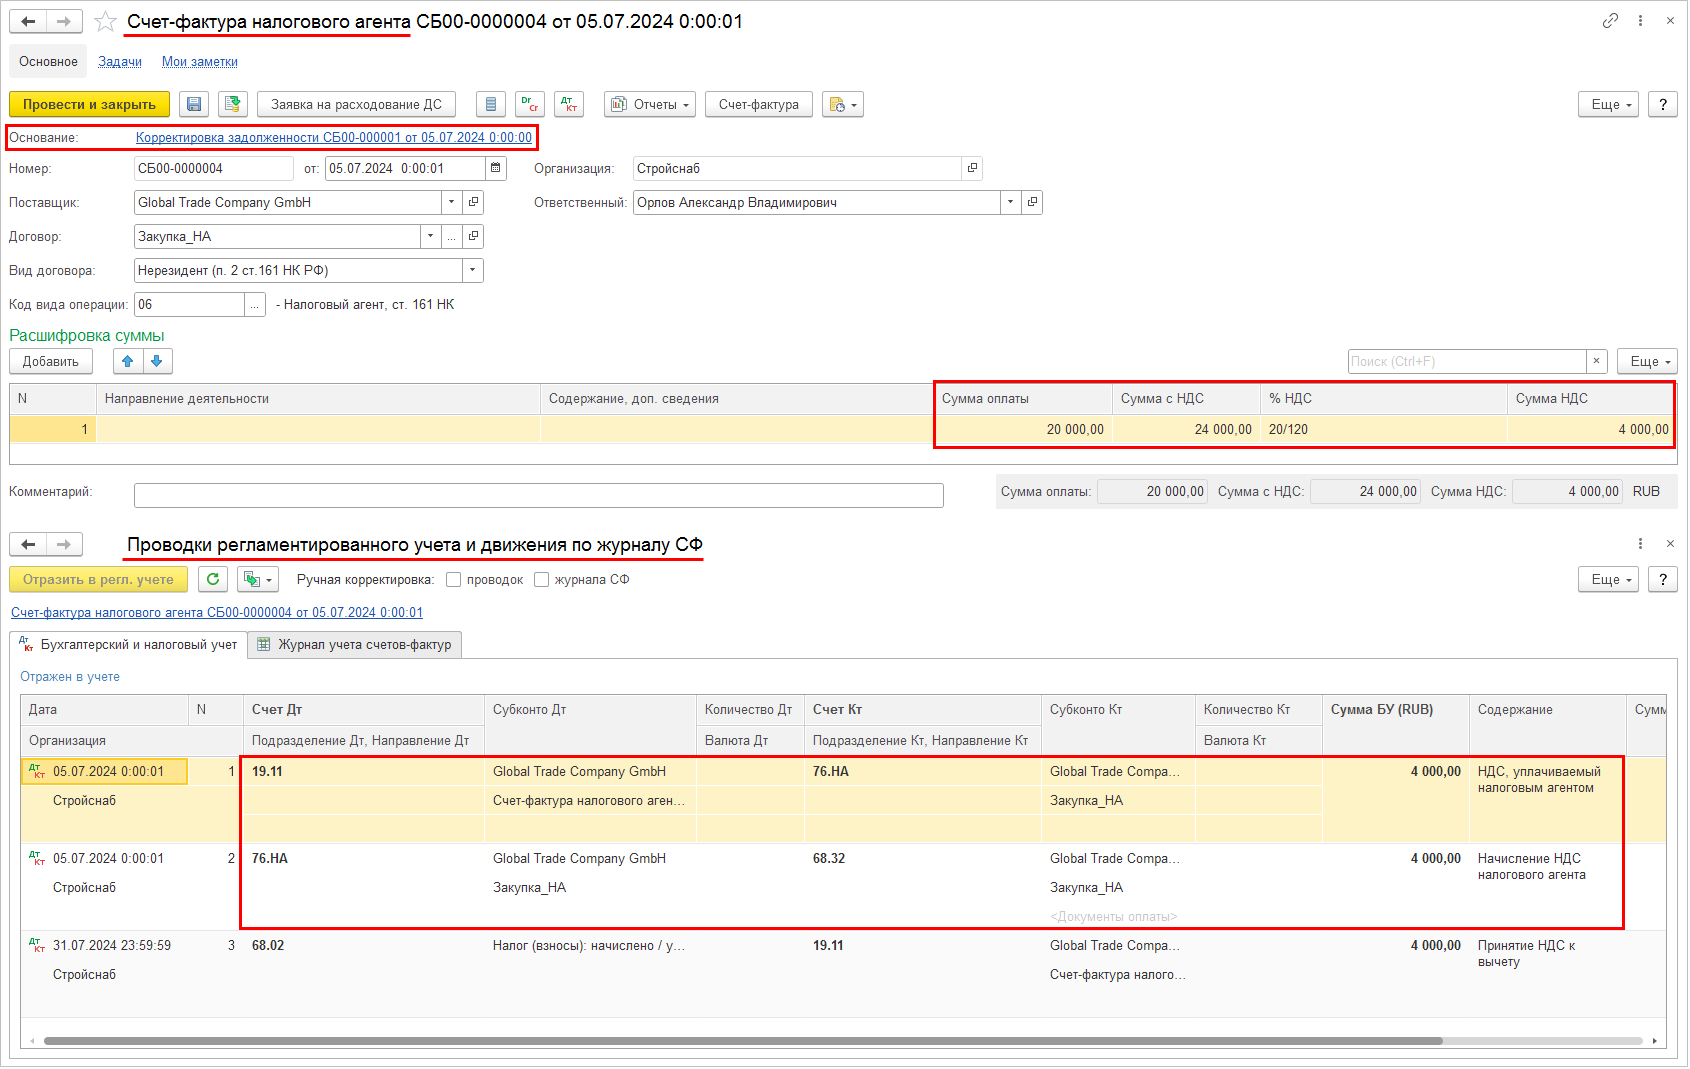Image resolution: width=1690 pixels, height=1069 pixels.
Task: Go forward with the top right arrow
Action: 64,21
